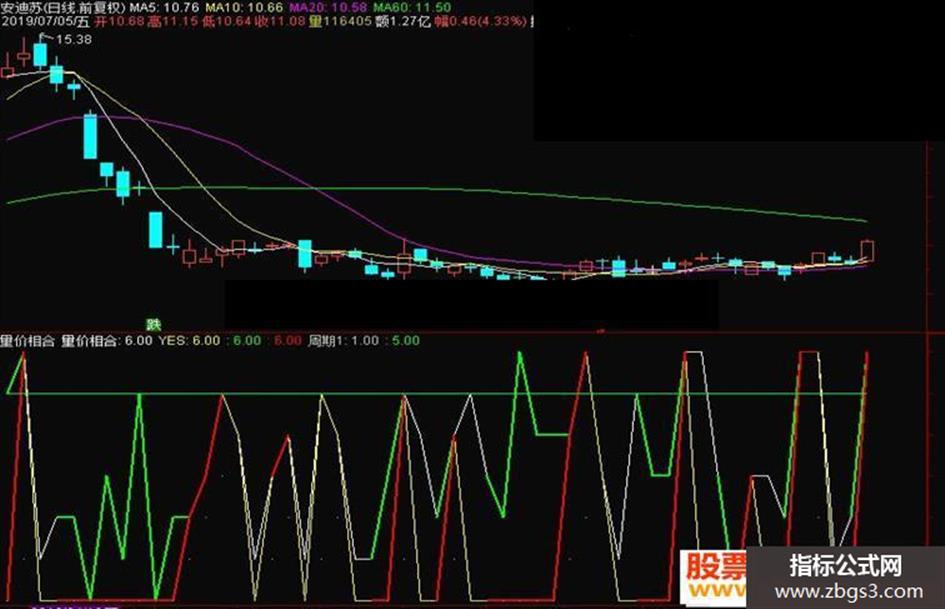Click the 周期1: 1.00 value

(x=344, y=341)
